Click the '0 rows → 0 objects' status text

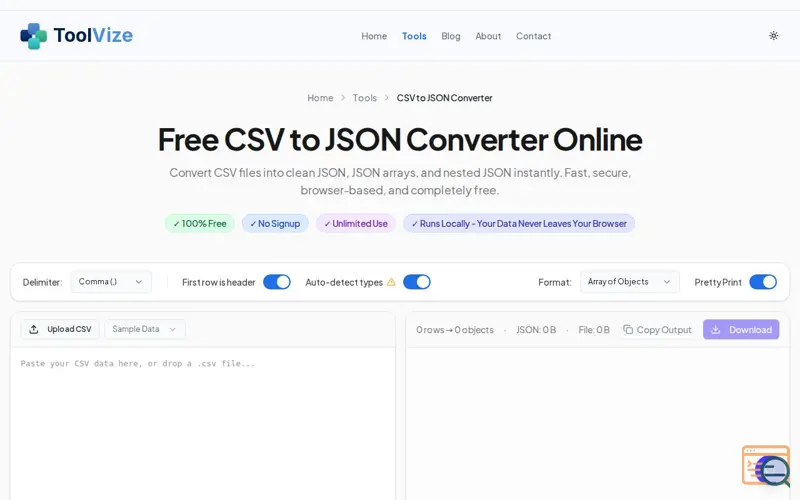pyautogui.click(x=455, y=330)
